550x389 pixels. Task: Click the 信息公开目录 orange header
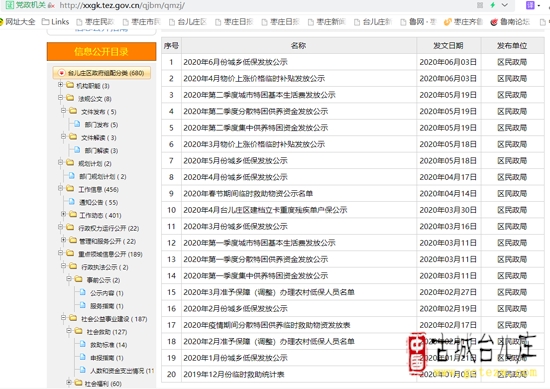(x=101, y=52)
